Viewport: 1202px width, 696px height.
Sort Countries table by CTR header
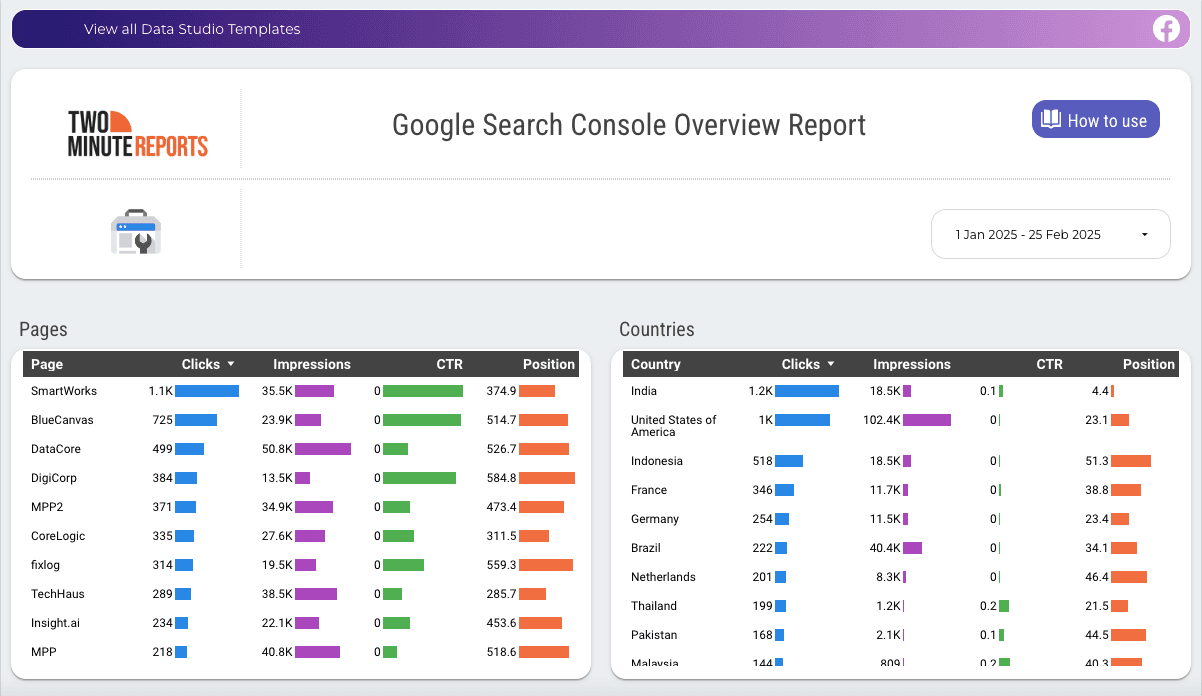1049,364
